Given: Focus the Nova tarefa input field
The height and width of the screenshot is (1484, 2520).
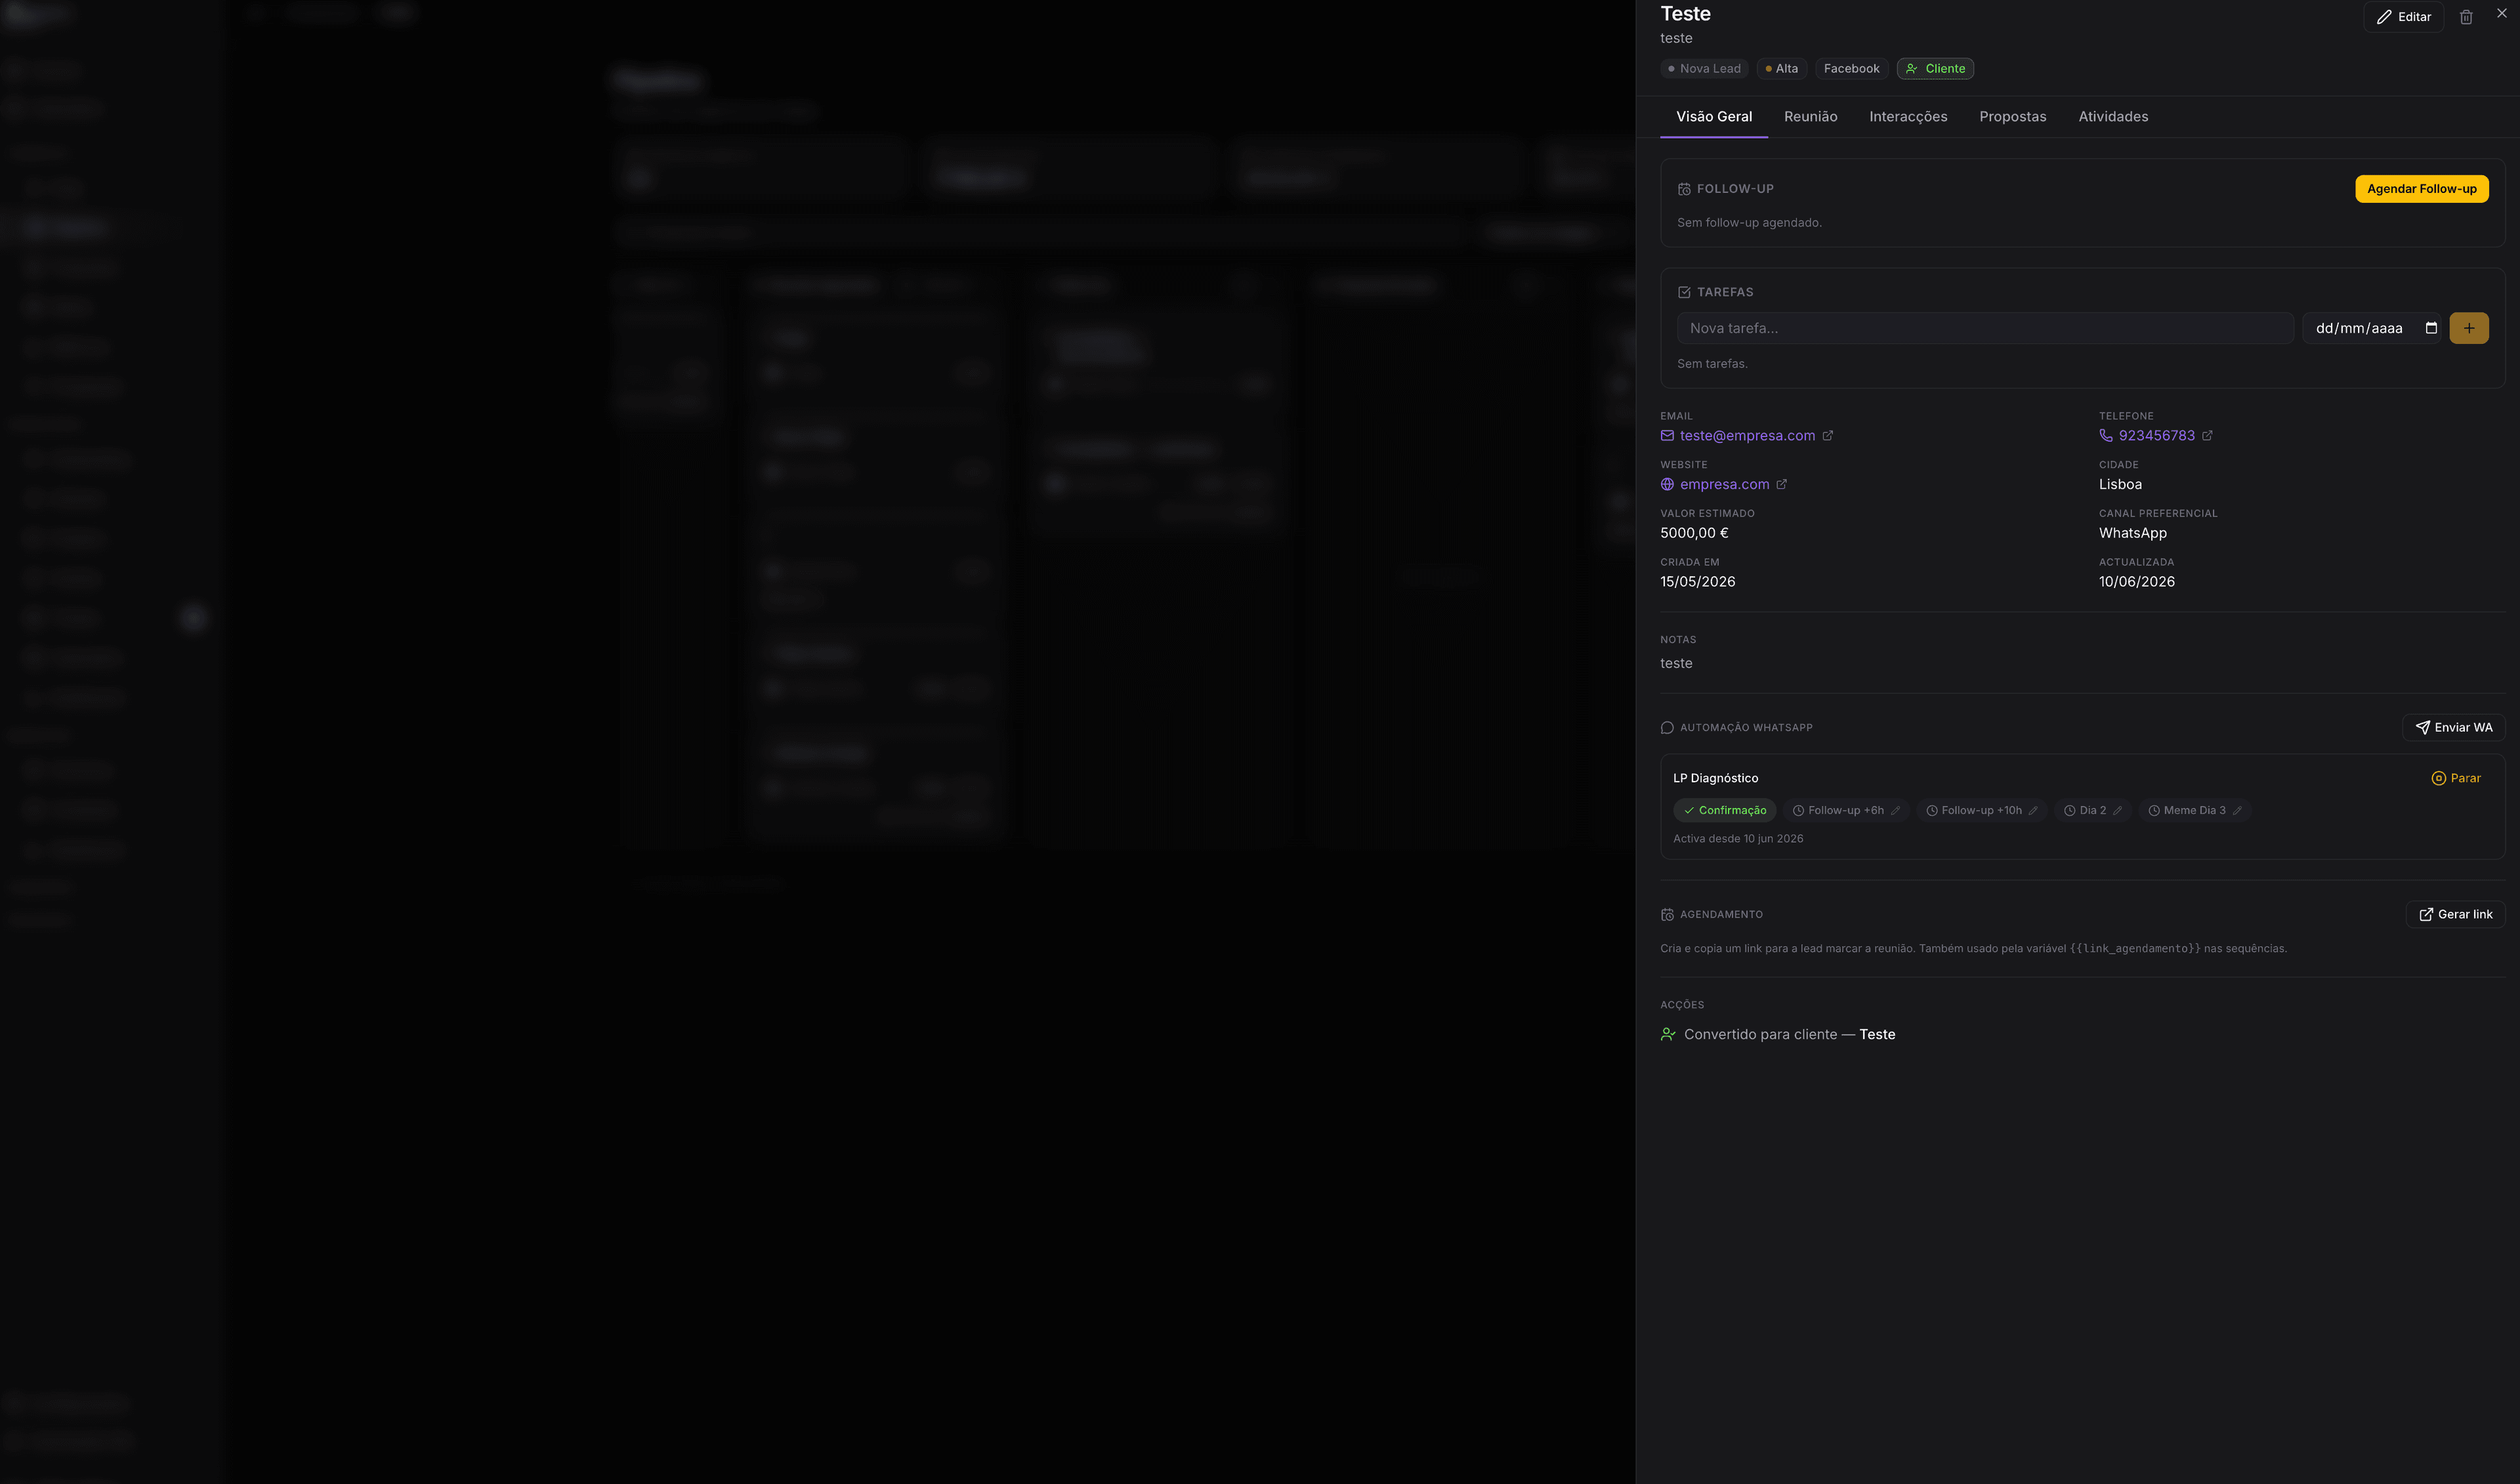Looking at the screenshot, I should (1985, 328).
